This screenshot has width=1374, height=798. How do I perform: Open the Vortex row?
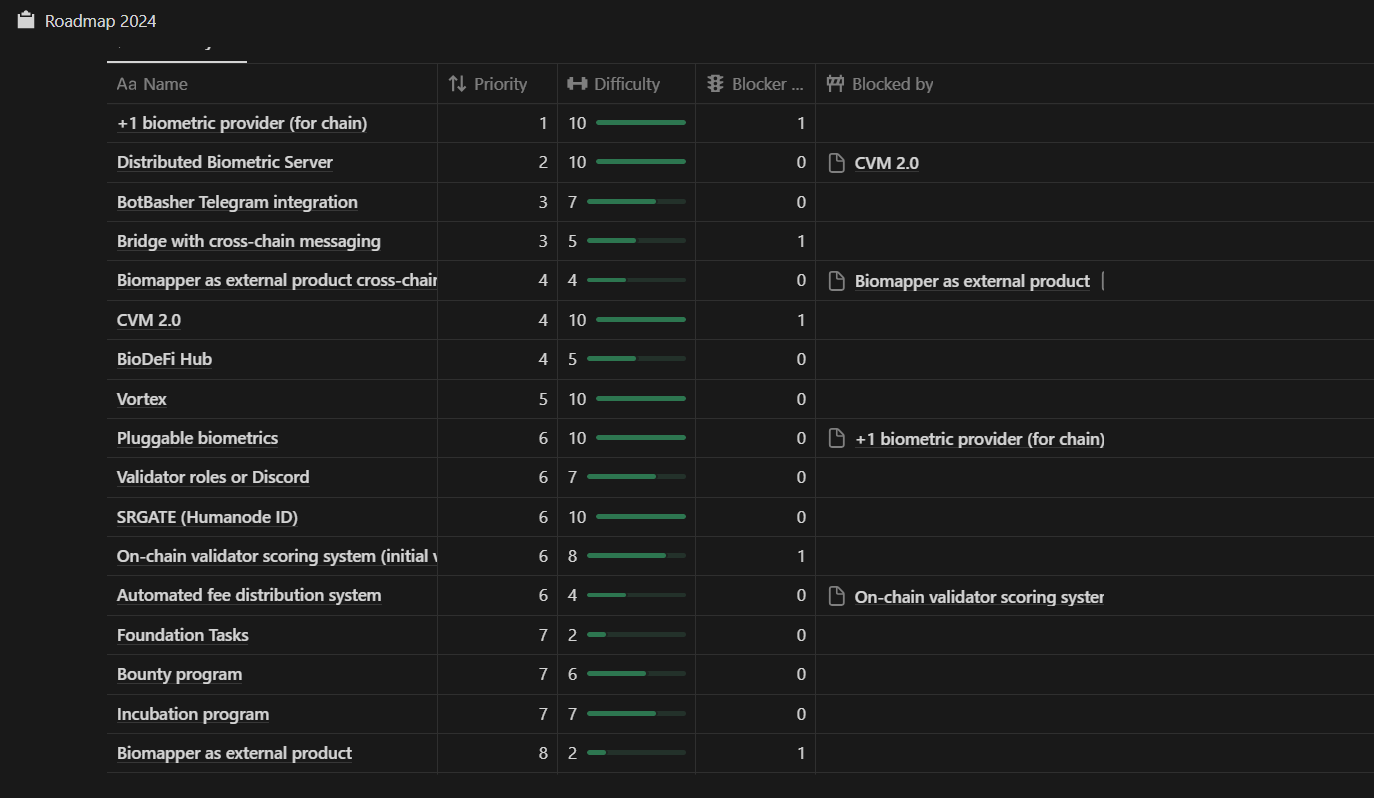click(x=142, y=399)
